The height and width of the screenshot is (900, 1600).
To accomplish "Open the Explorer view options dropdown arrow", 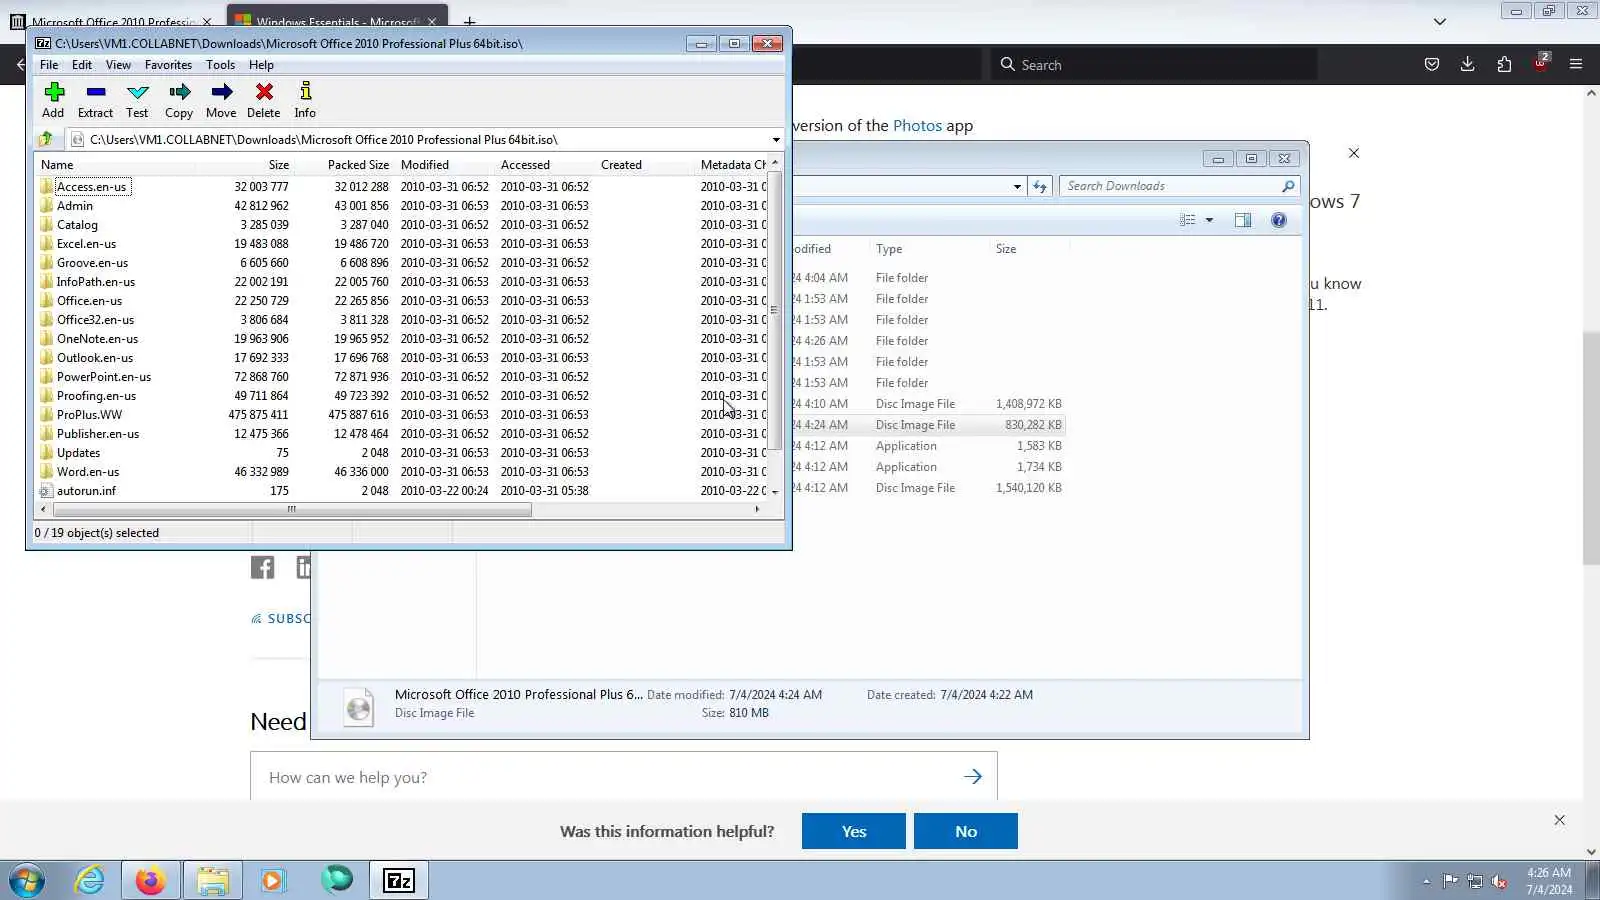I will tap(1209, 220).
